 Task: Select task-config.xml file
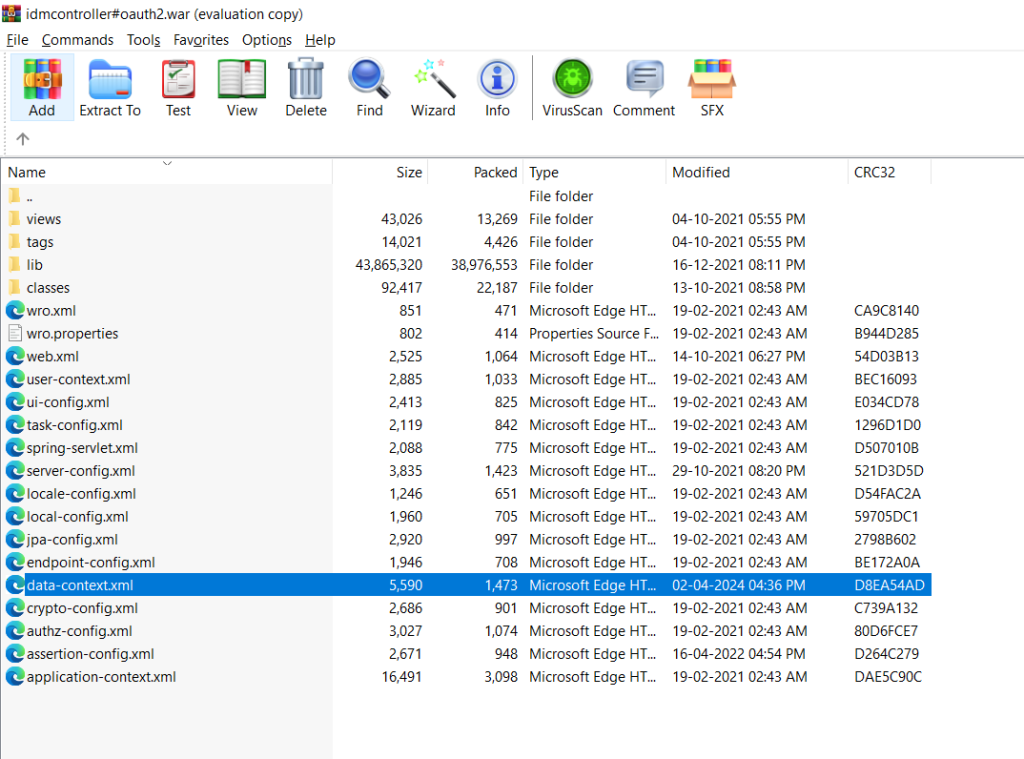pyautogui.click(x=74, y=425)
